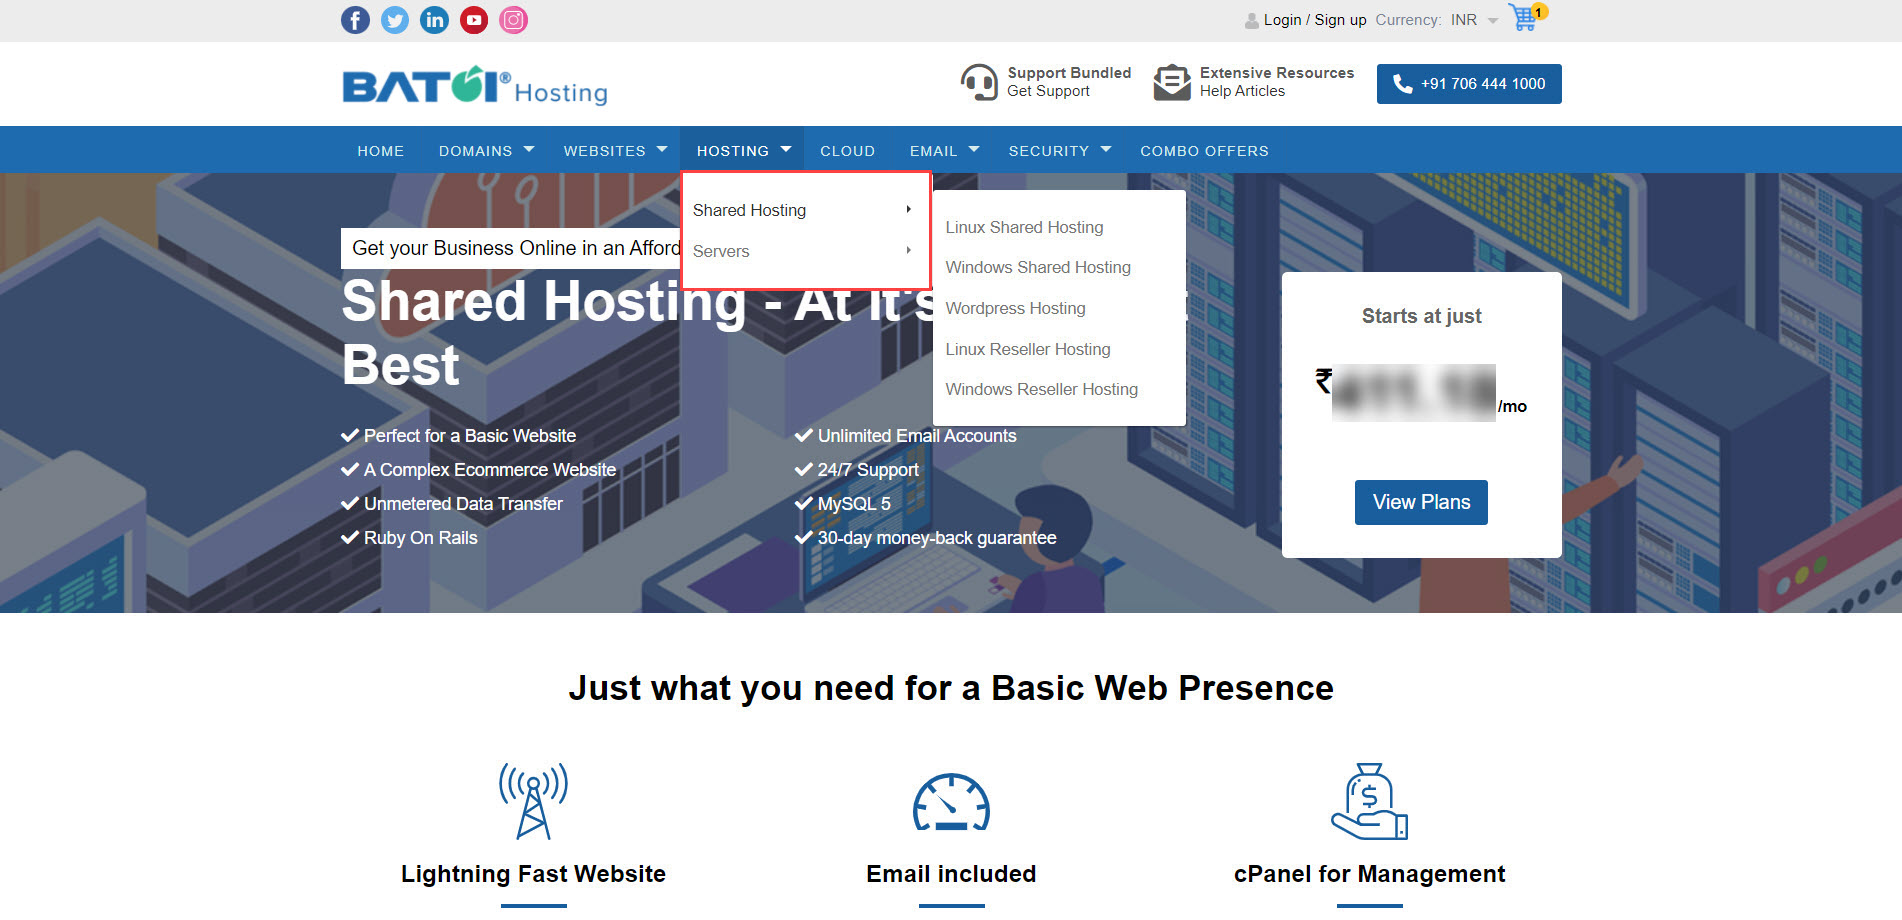Click Login / Sign up link

coord(1314,20)
